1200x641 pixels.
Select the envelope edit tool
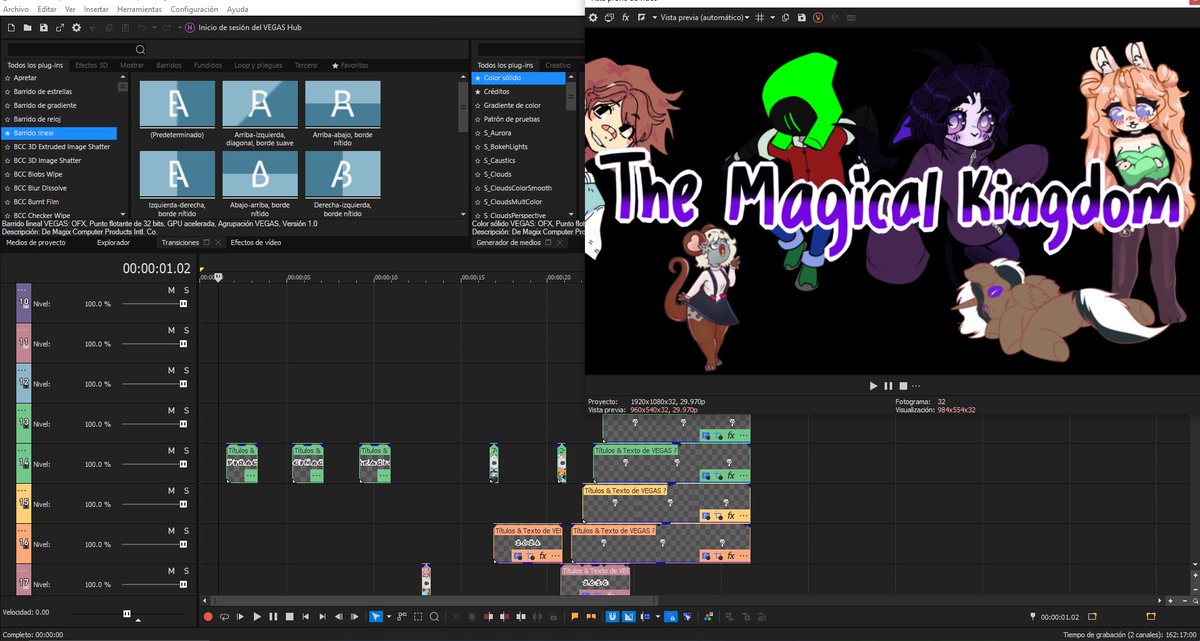[402, 617]
